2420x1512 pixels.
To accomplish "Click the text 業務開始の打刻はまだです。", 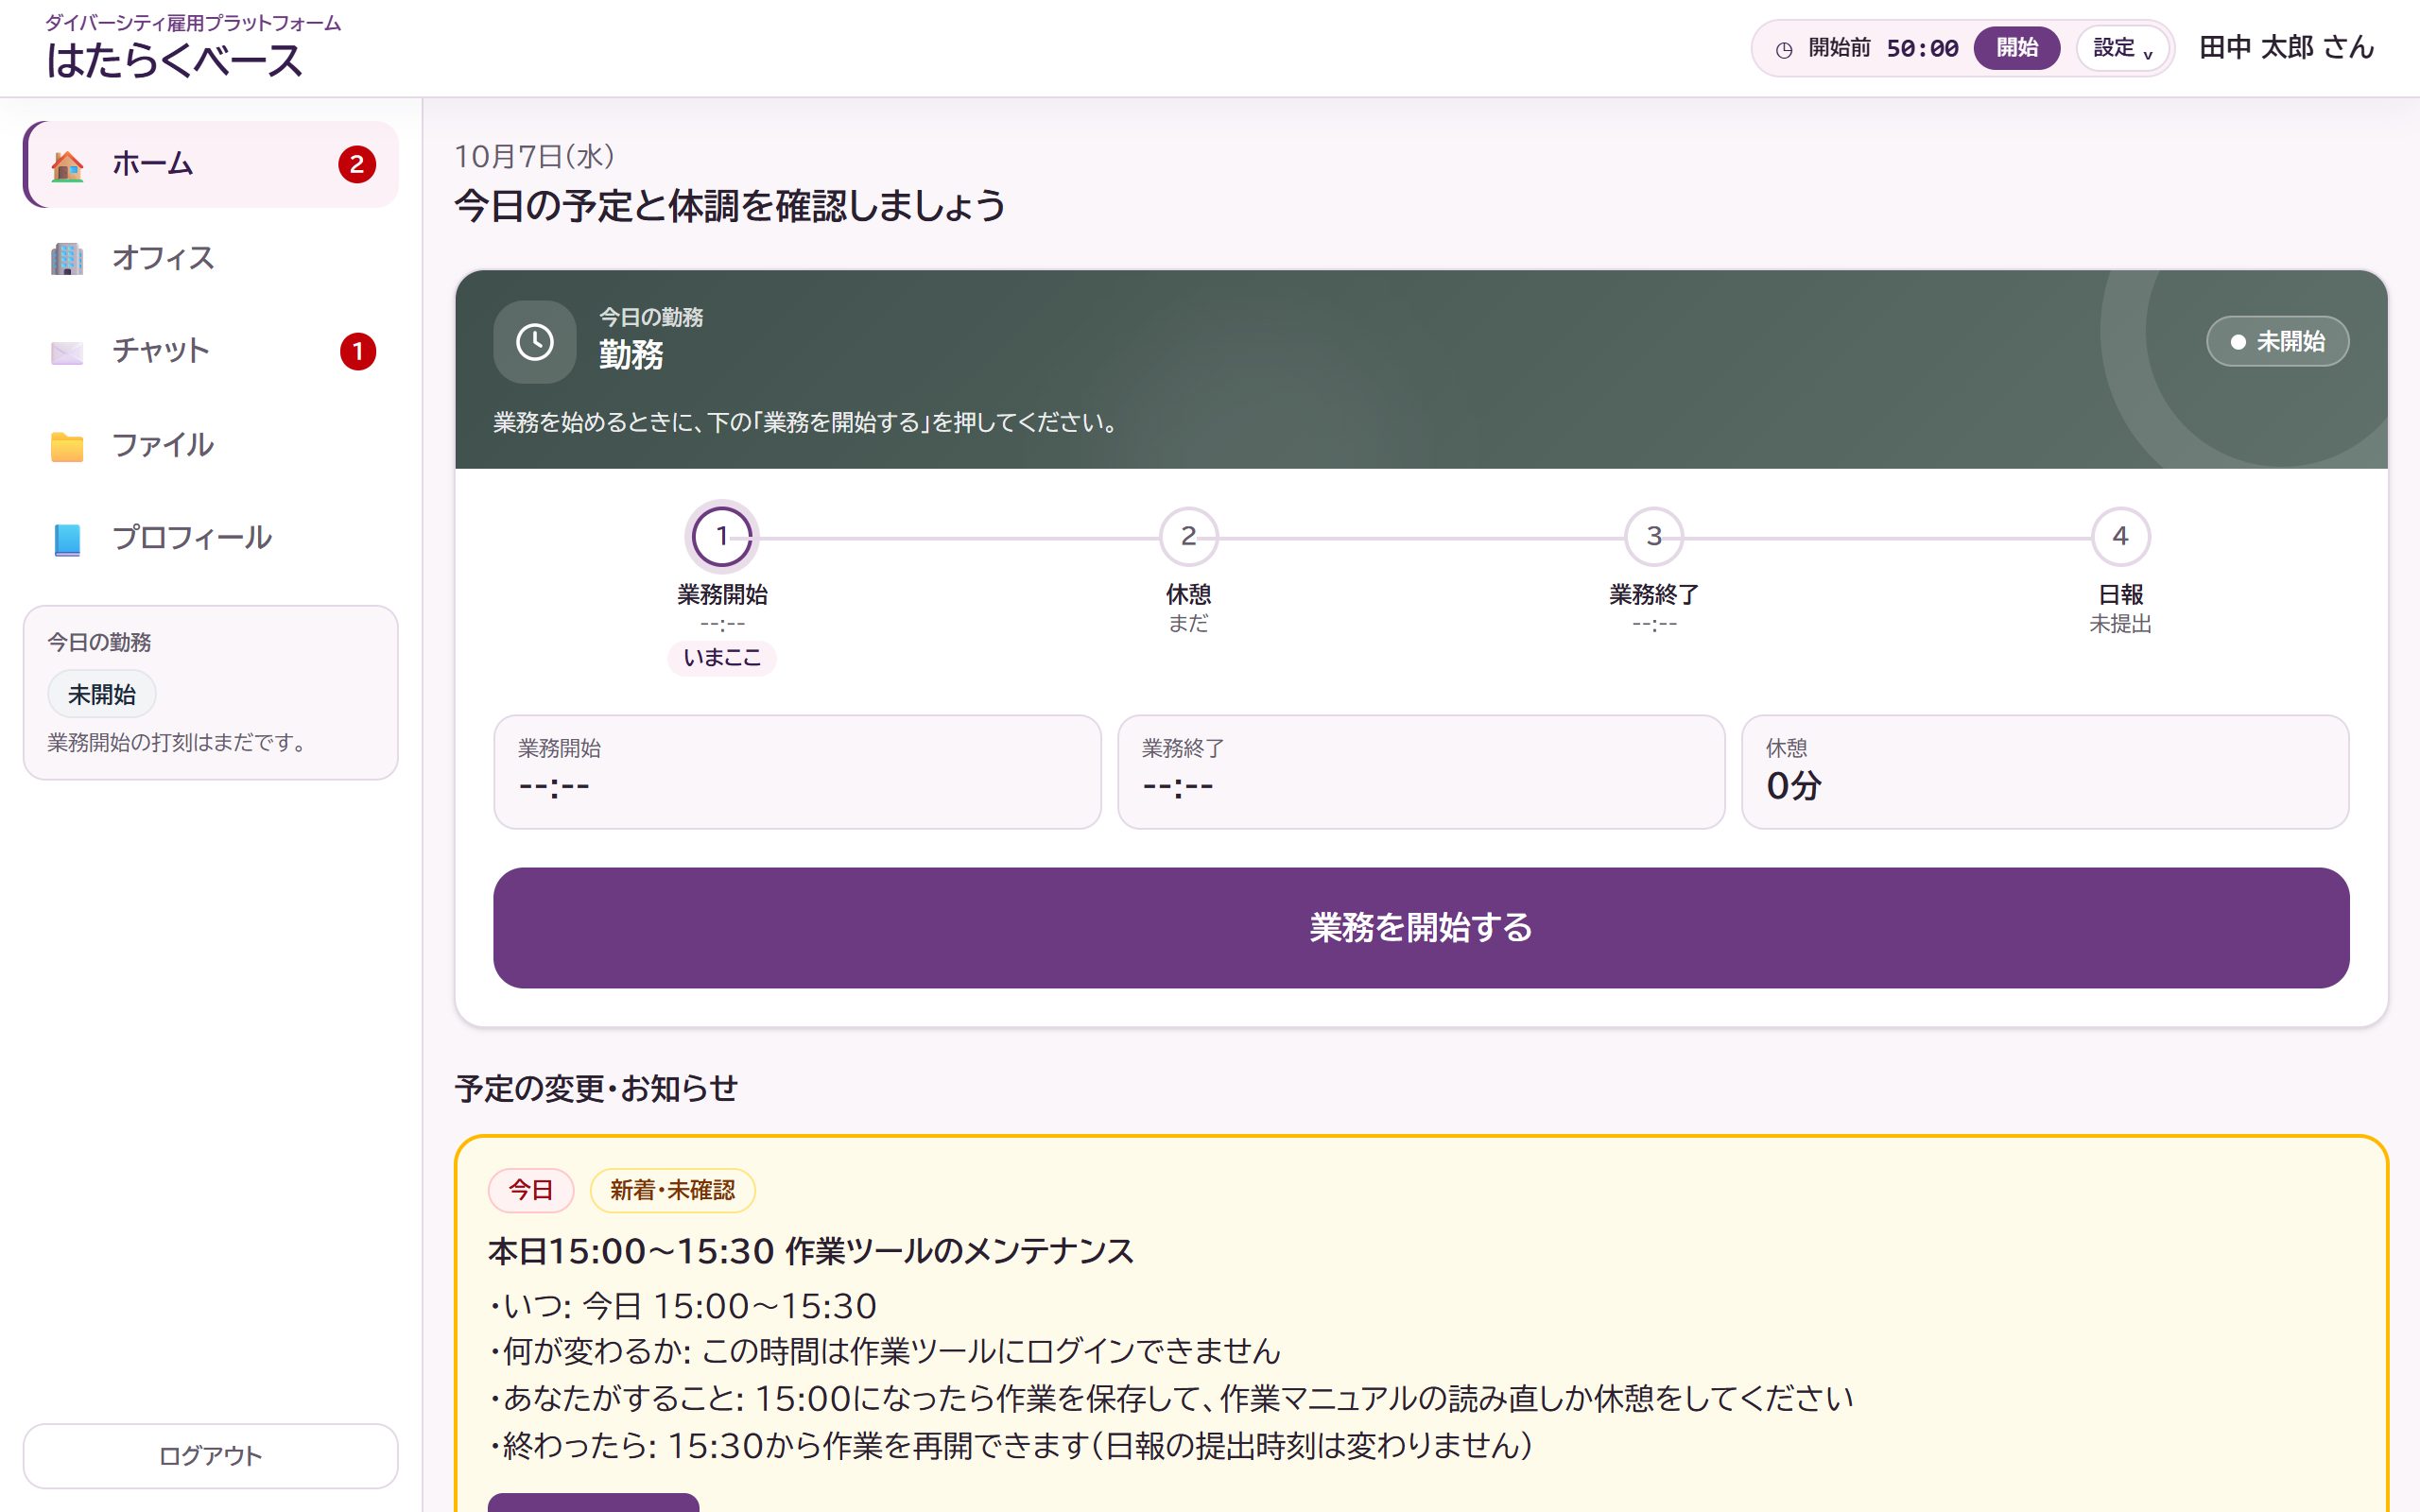I will point(180,743).
